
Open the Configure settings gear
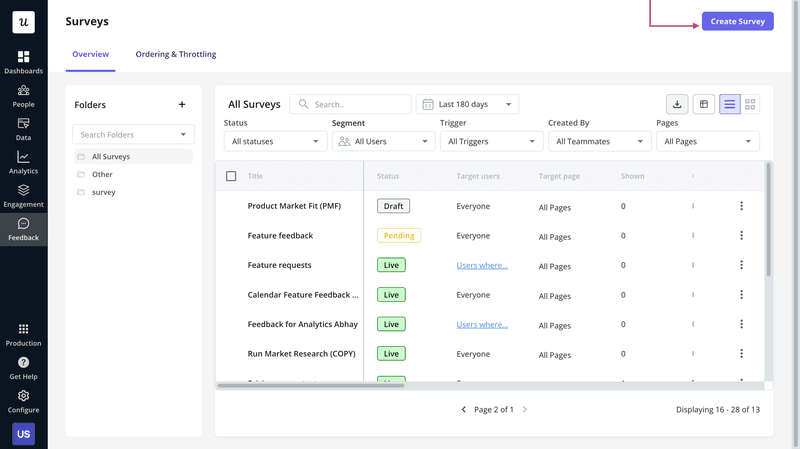[23, 400]
